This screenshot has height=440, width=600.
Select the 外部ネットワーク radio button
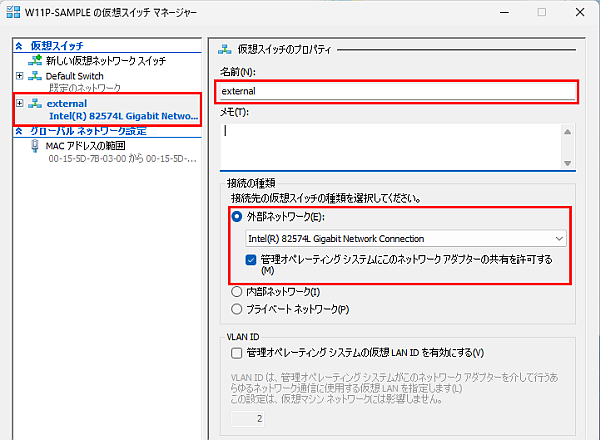[237, 217]
